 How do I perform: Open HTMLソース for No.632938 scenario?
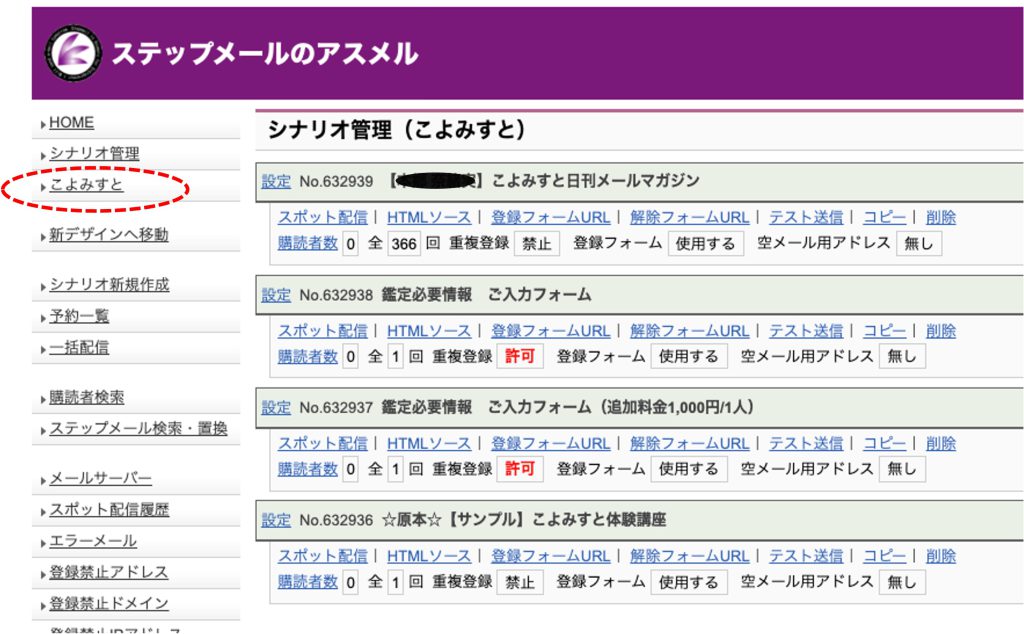[x=428, y=331]
